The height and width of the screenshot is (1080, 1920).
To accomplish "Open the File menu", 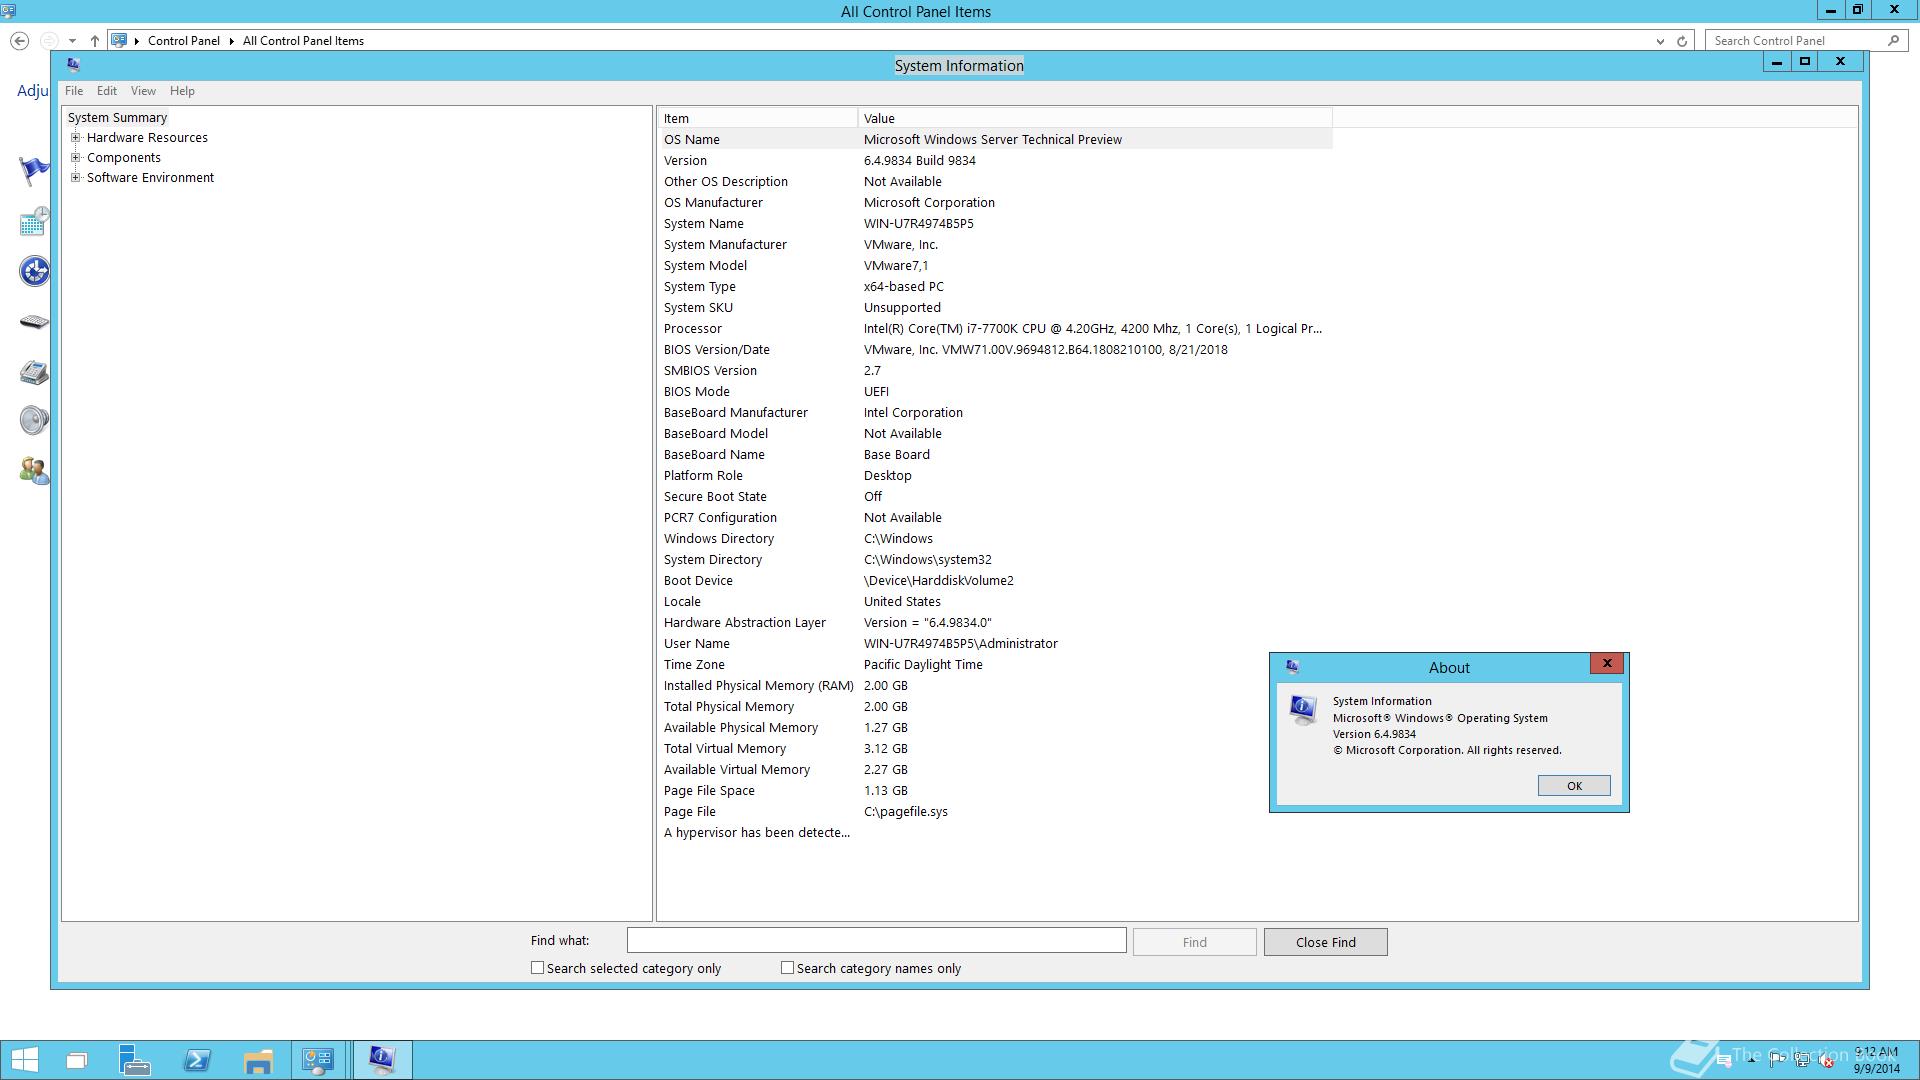I will click(x=74, y=91).
